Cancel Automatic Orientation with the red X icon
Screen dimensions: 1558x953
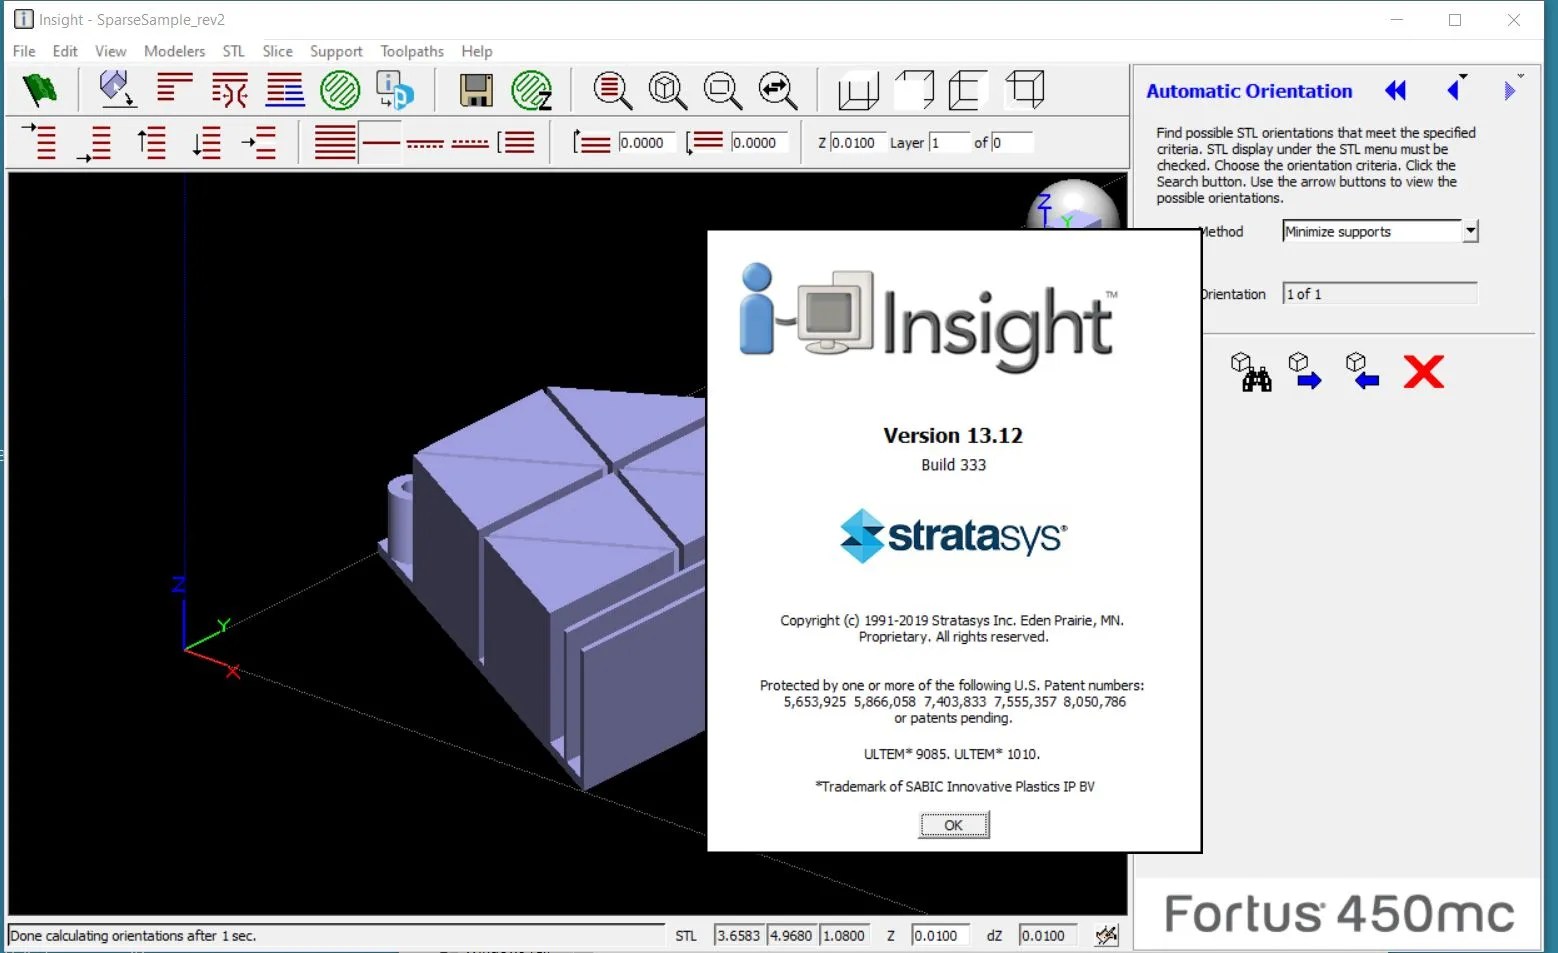[1424, 371]
